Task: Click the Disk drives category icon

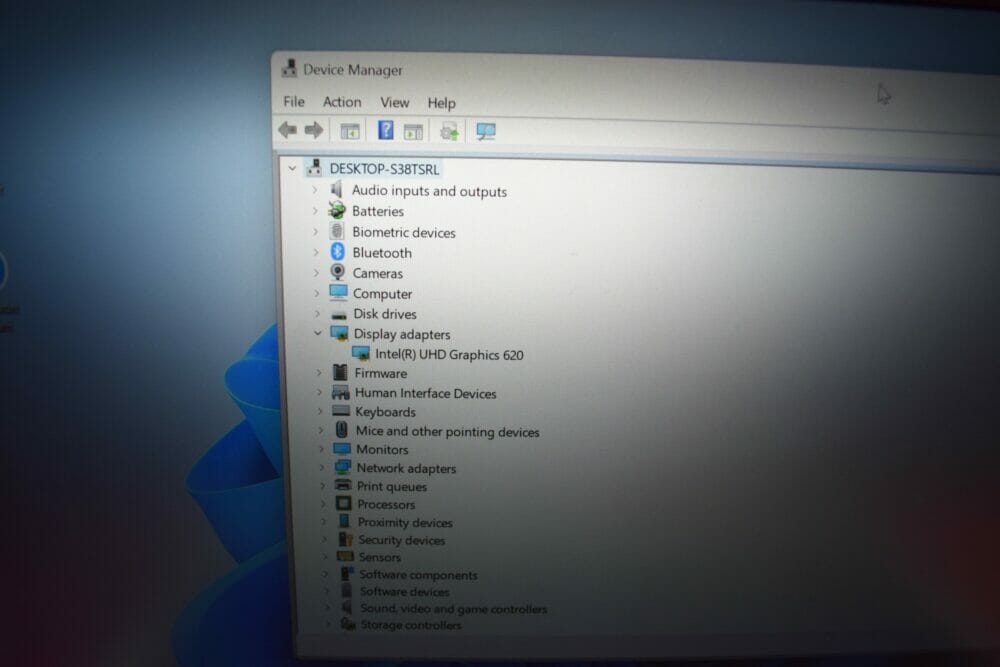Action: click(339, 314)
